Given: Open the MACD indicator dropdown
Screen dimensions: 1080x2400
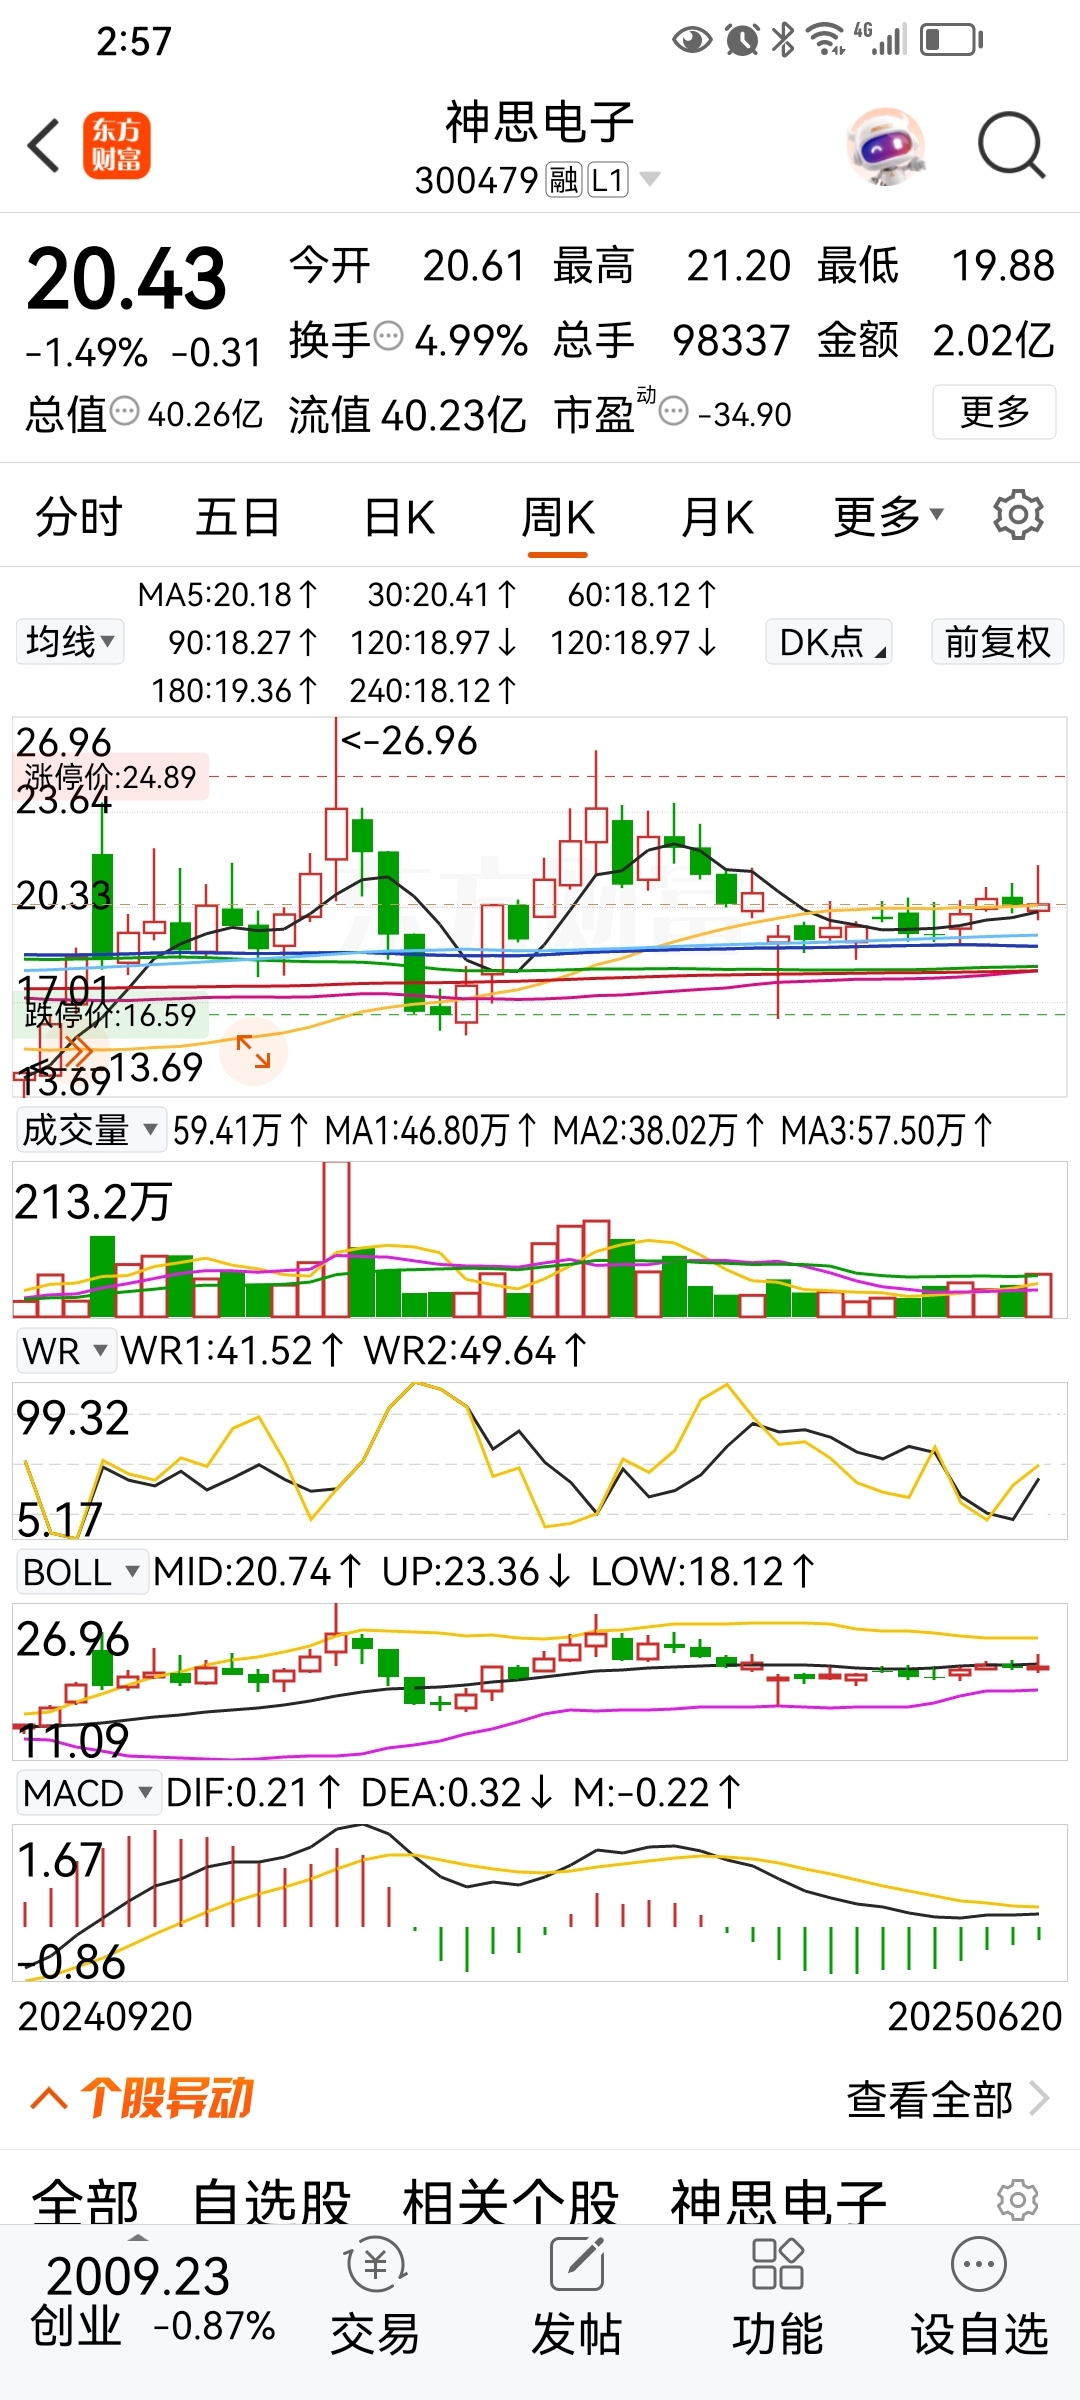Looking at the screenshot, I should pos(89,1792).
